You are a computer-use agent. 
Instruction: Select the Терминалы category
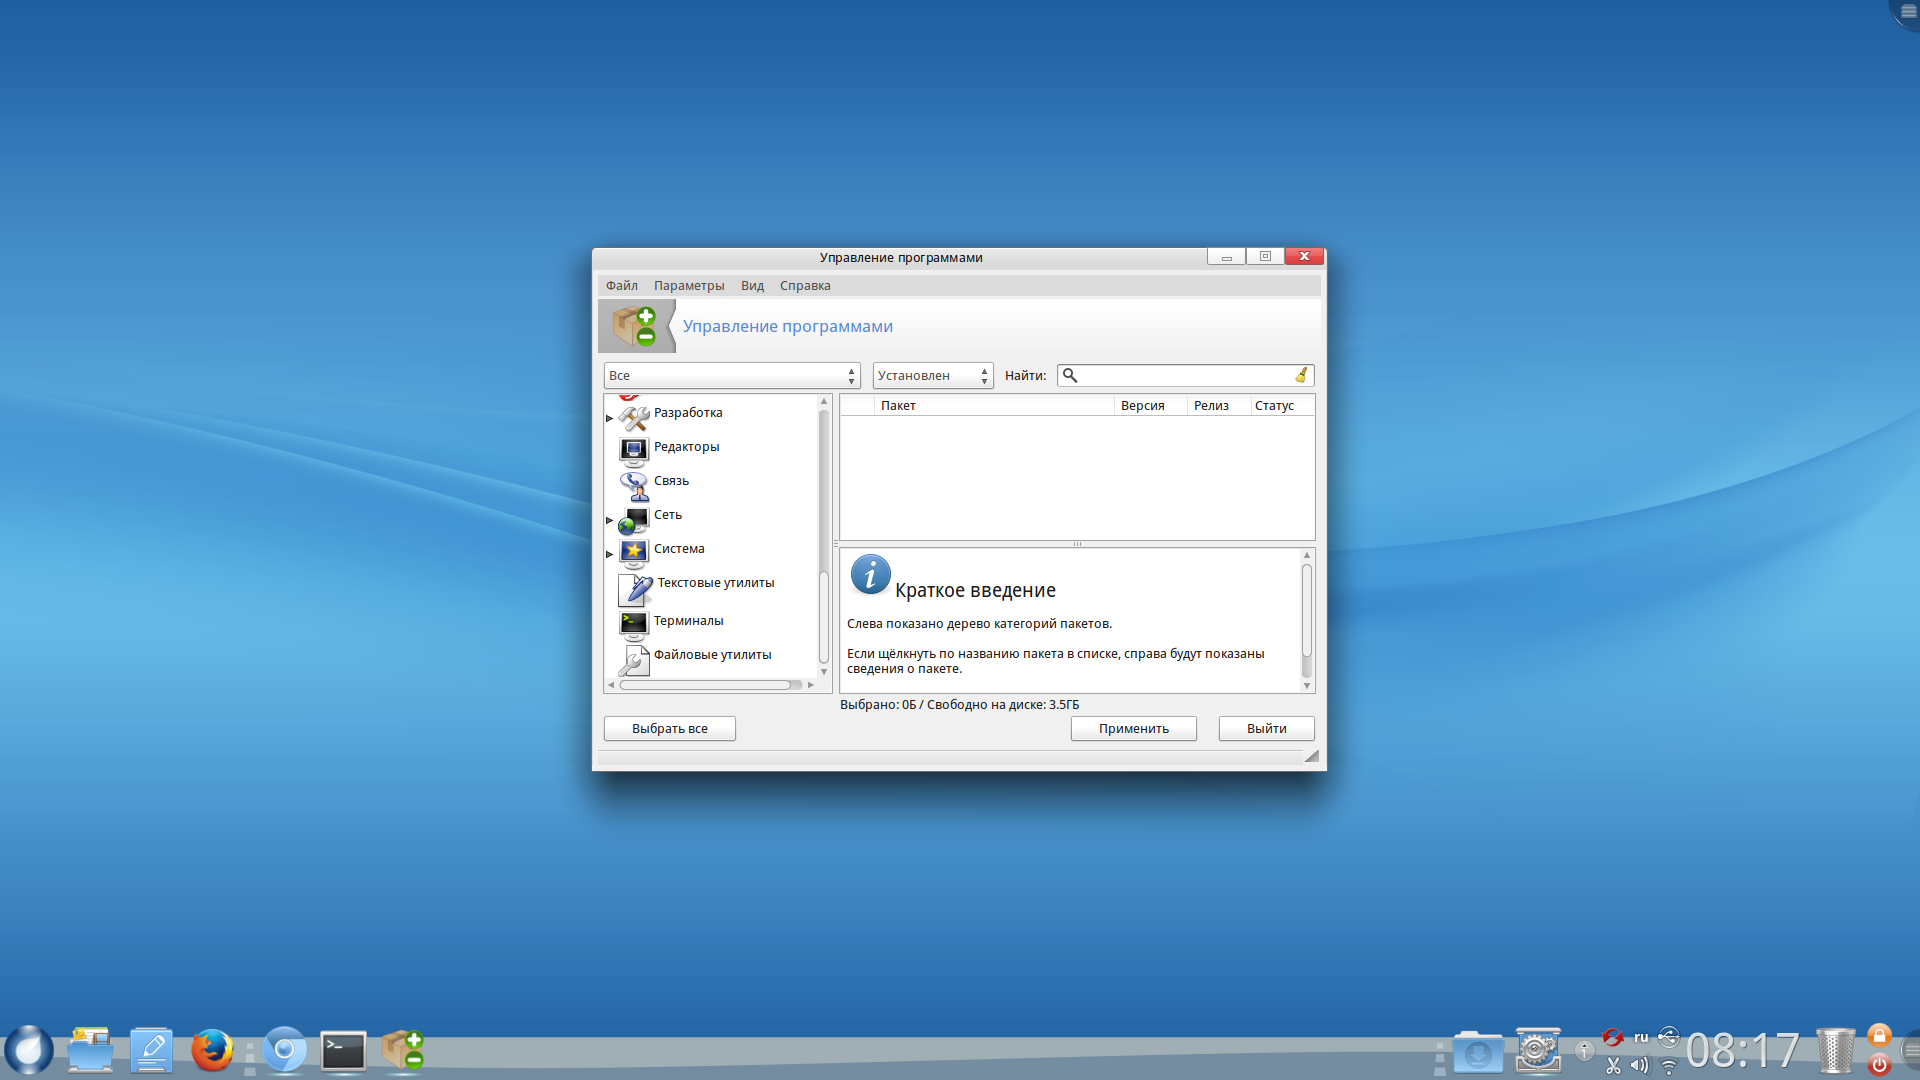coord(688,621)
